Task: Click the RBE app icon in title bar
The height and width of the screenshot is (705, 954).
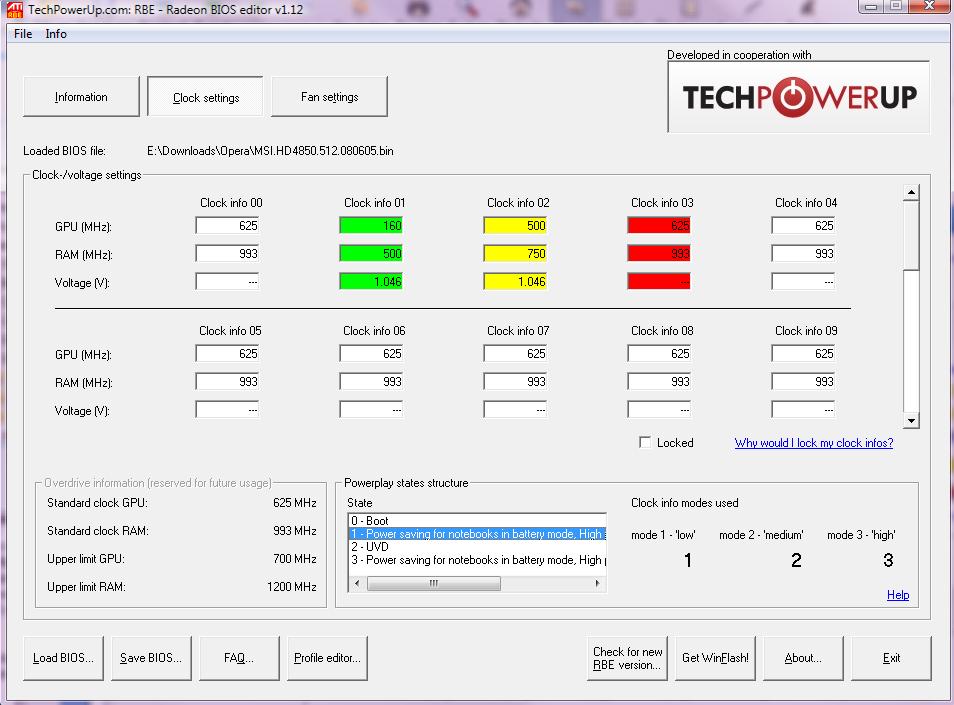Action: pos(15,9)
